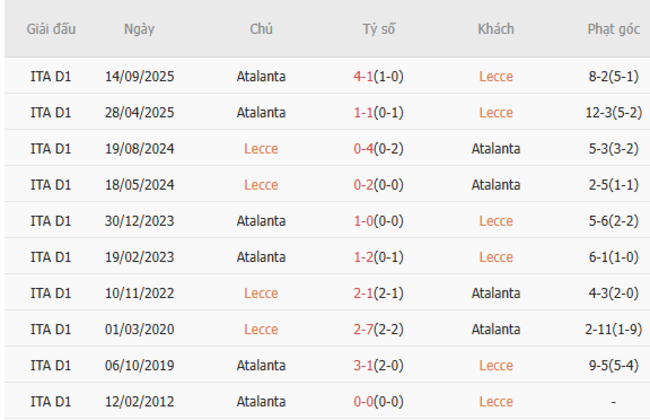Click the 2-11(1-9) corner stats cell

tap(614, 329)
